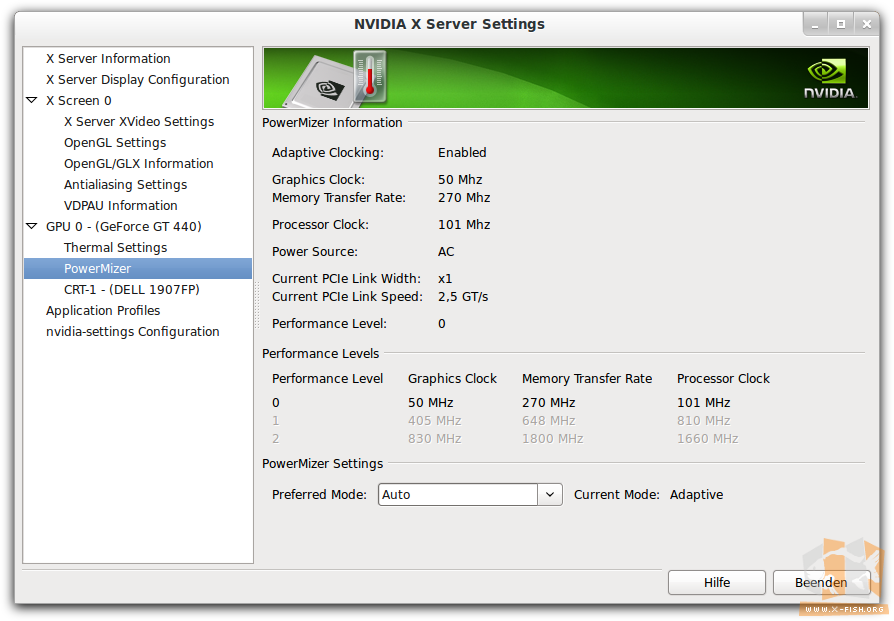Close the NVIDIA X Server Settings window
Viewport: 894px width, 621px height.
click(867, 25)
